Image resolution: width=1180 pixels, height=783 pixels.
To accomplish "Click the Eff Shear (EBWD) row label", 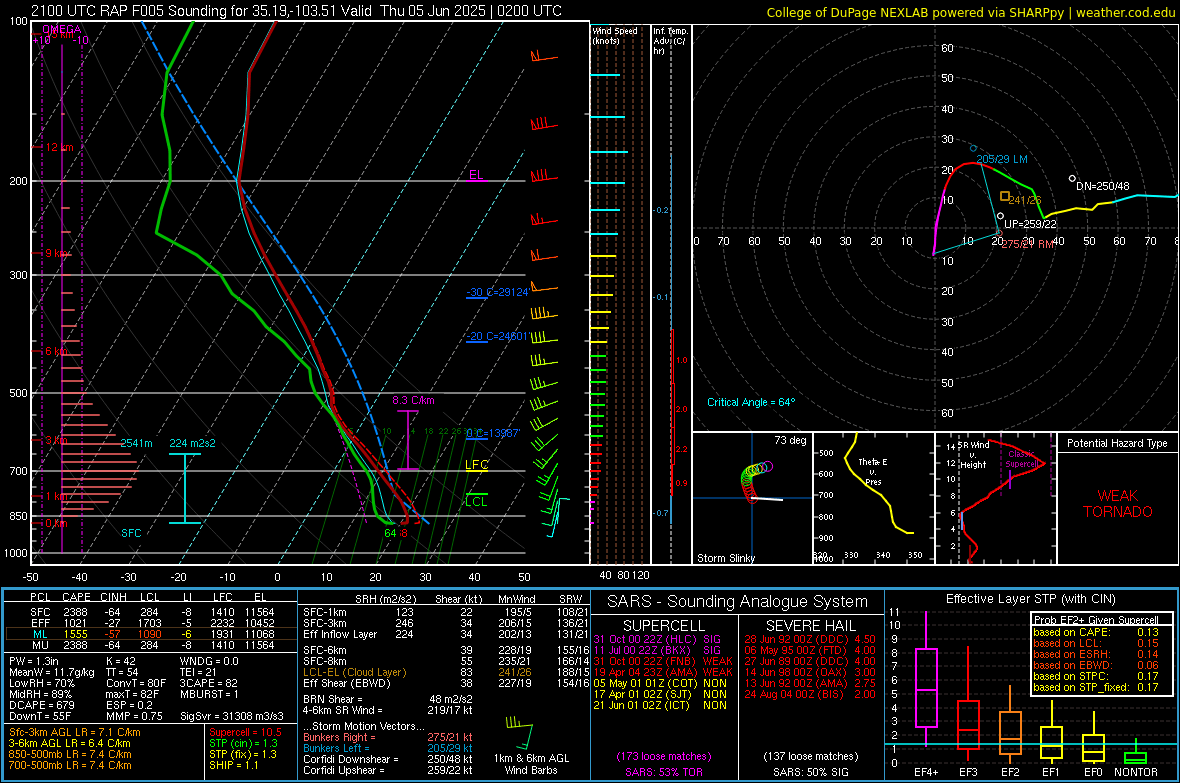I will click(x=347, y=684).
